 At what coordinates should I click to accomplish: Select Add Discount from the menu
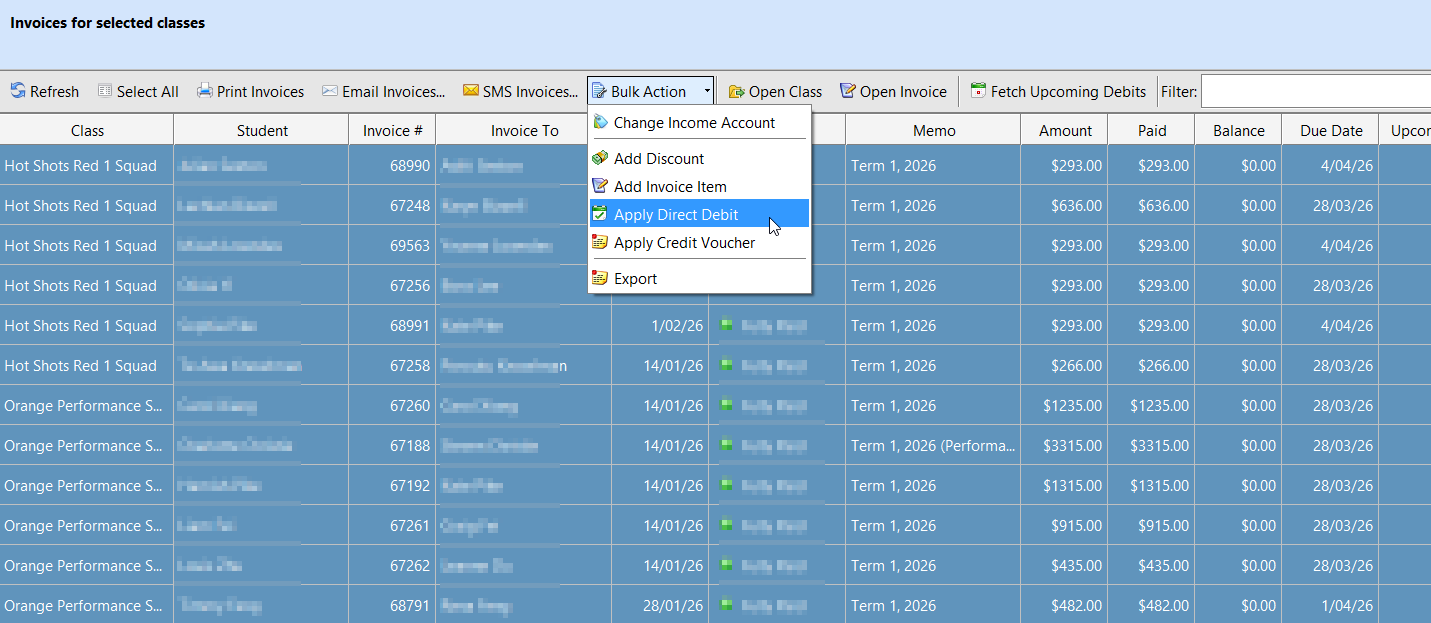click(x=658, y=159)
